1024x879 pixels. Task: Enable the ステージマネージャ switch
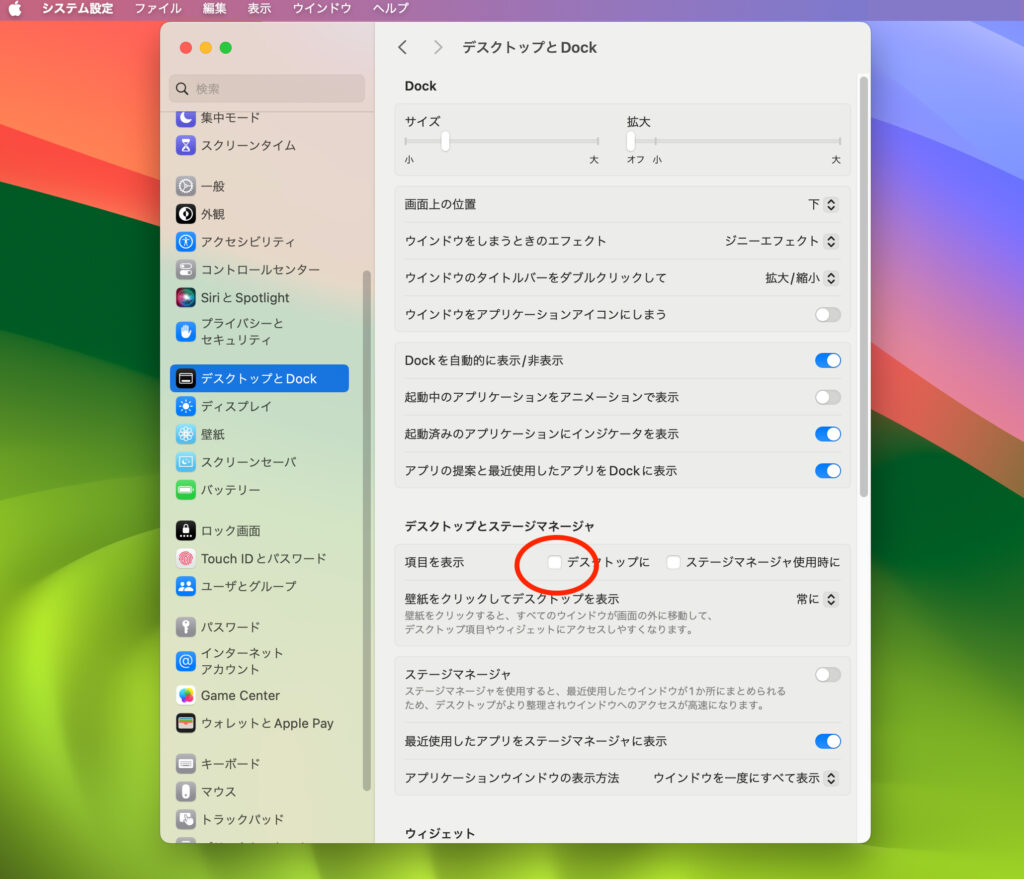827,675
